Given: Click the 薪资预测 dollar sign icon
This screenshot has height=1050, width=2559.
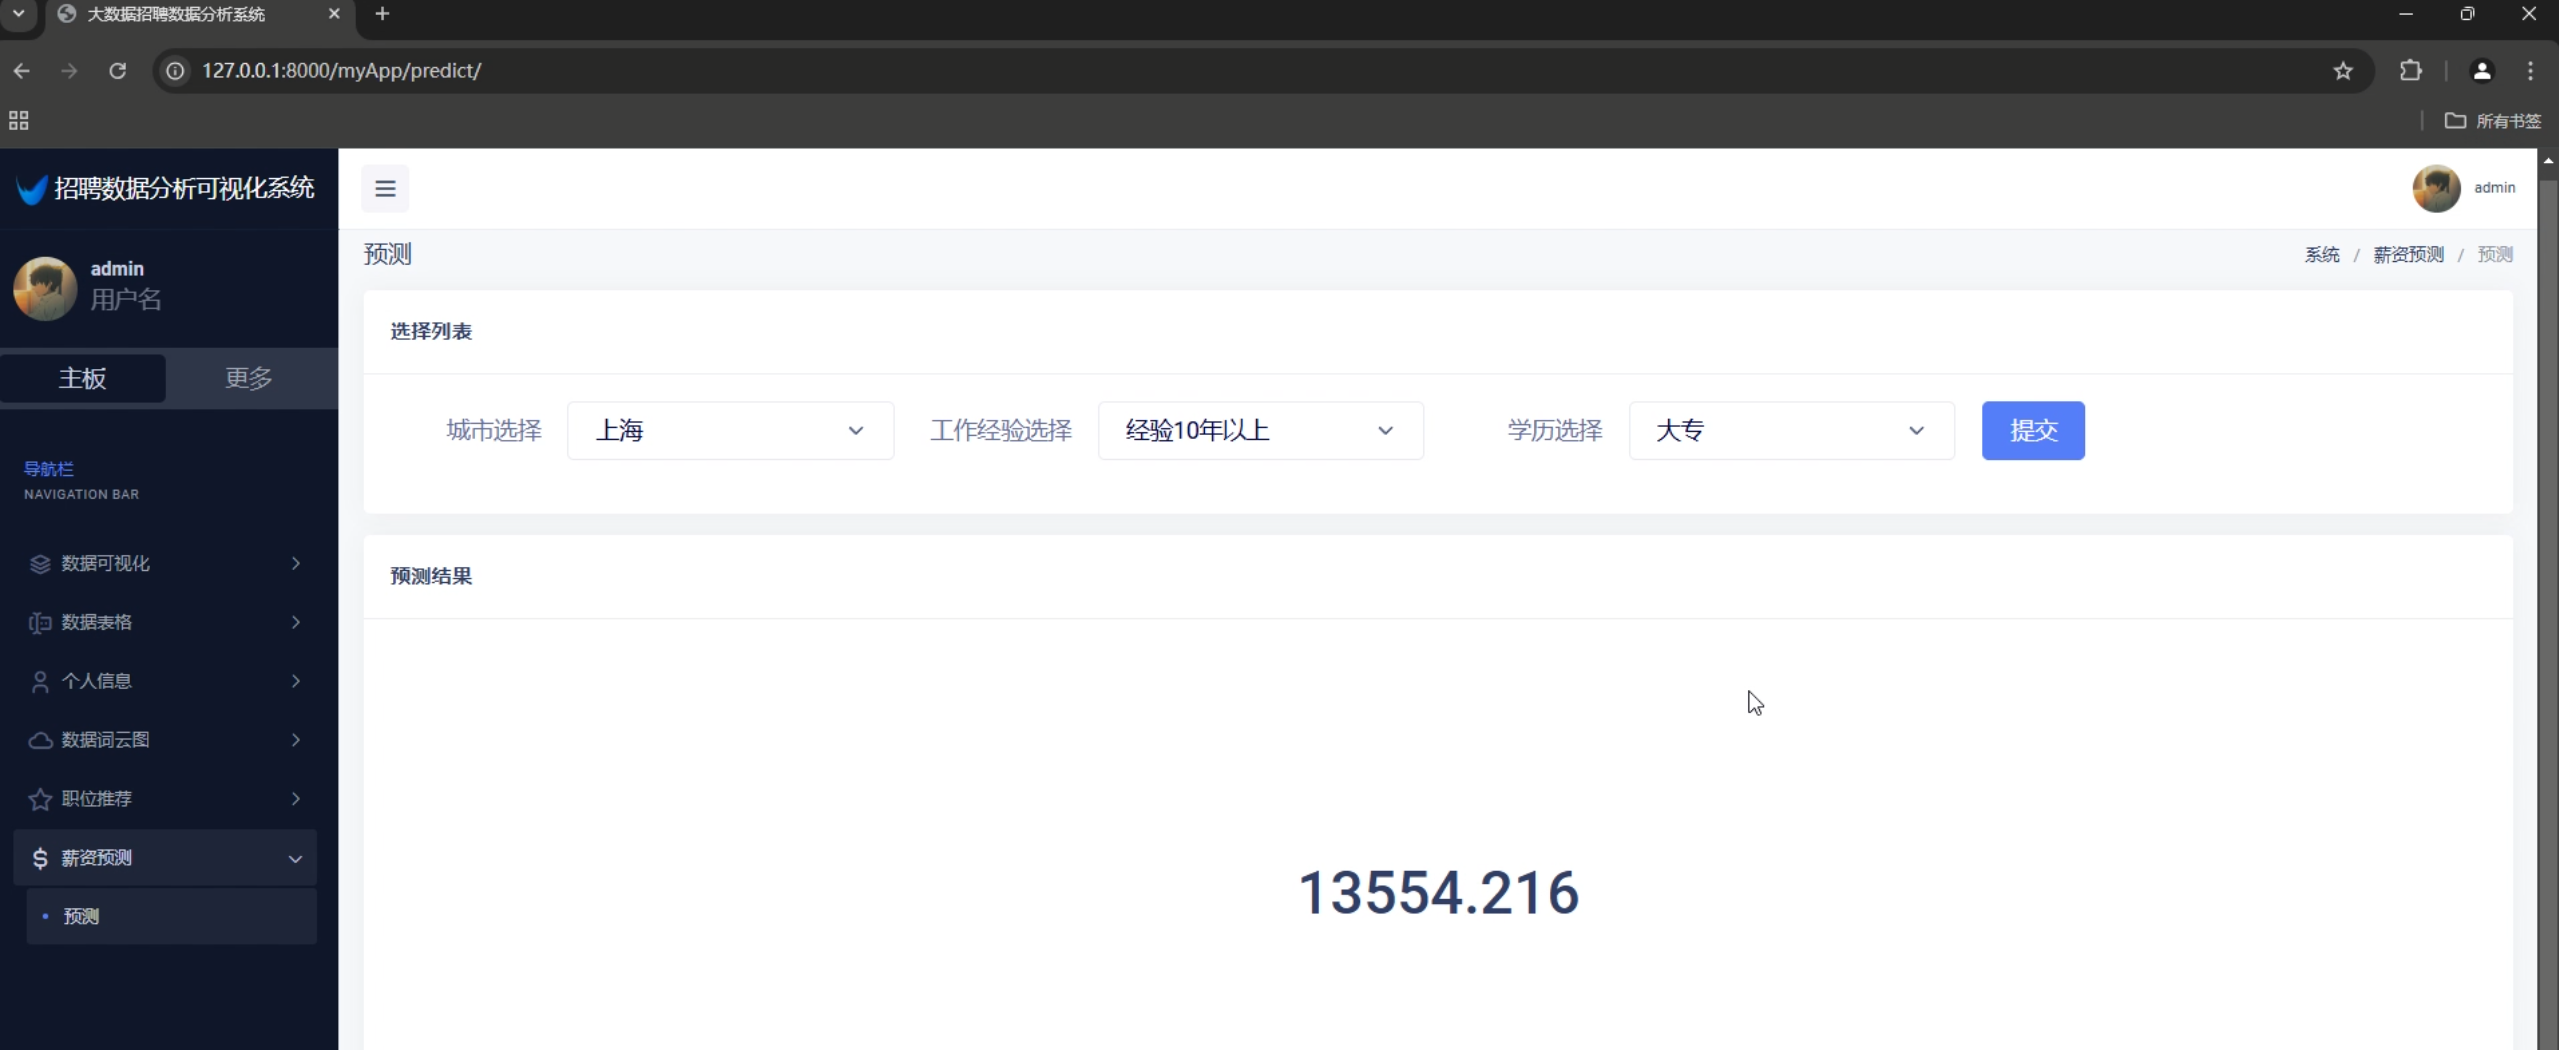Looking at the screenshot, I should (40, 858).
